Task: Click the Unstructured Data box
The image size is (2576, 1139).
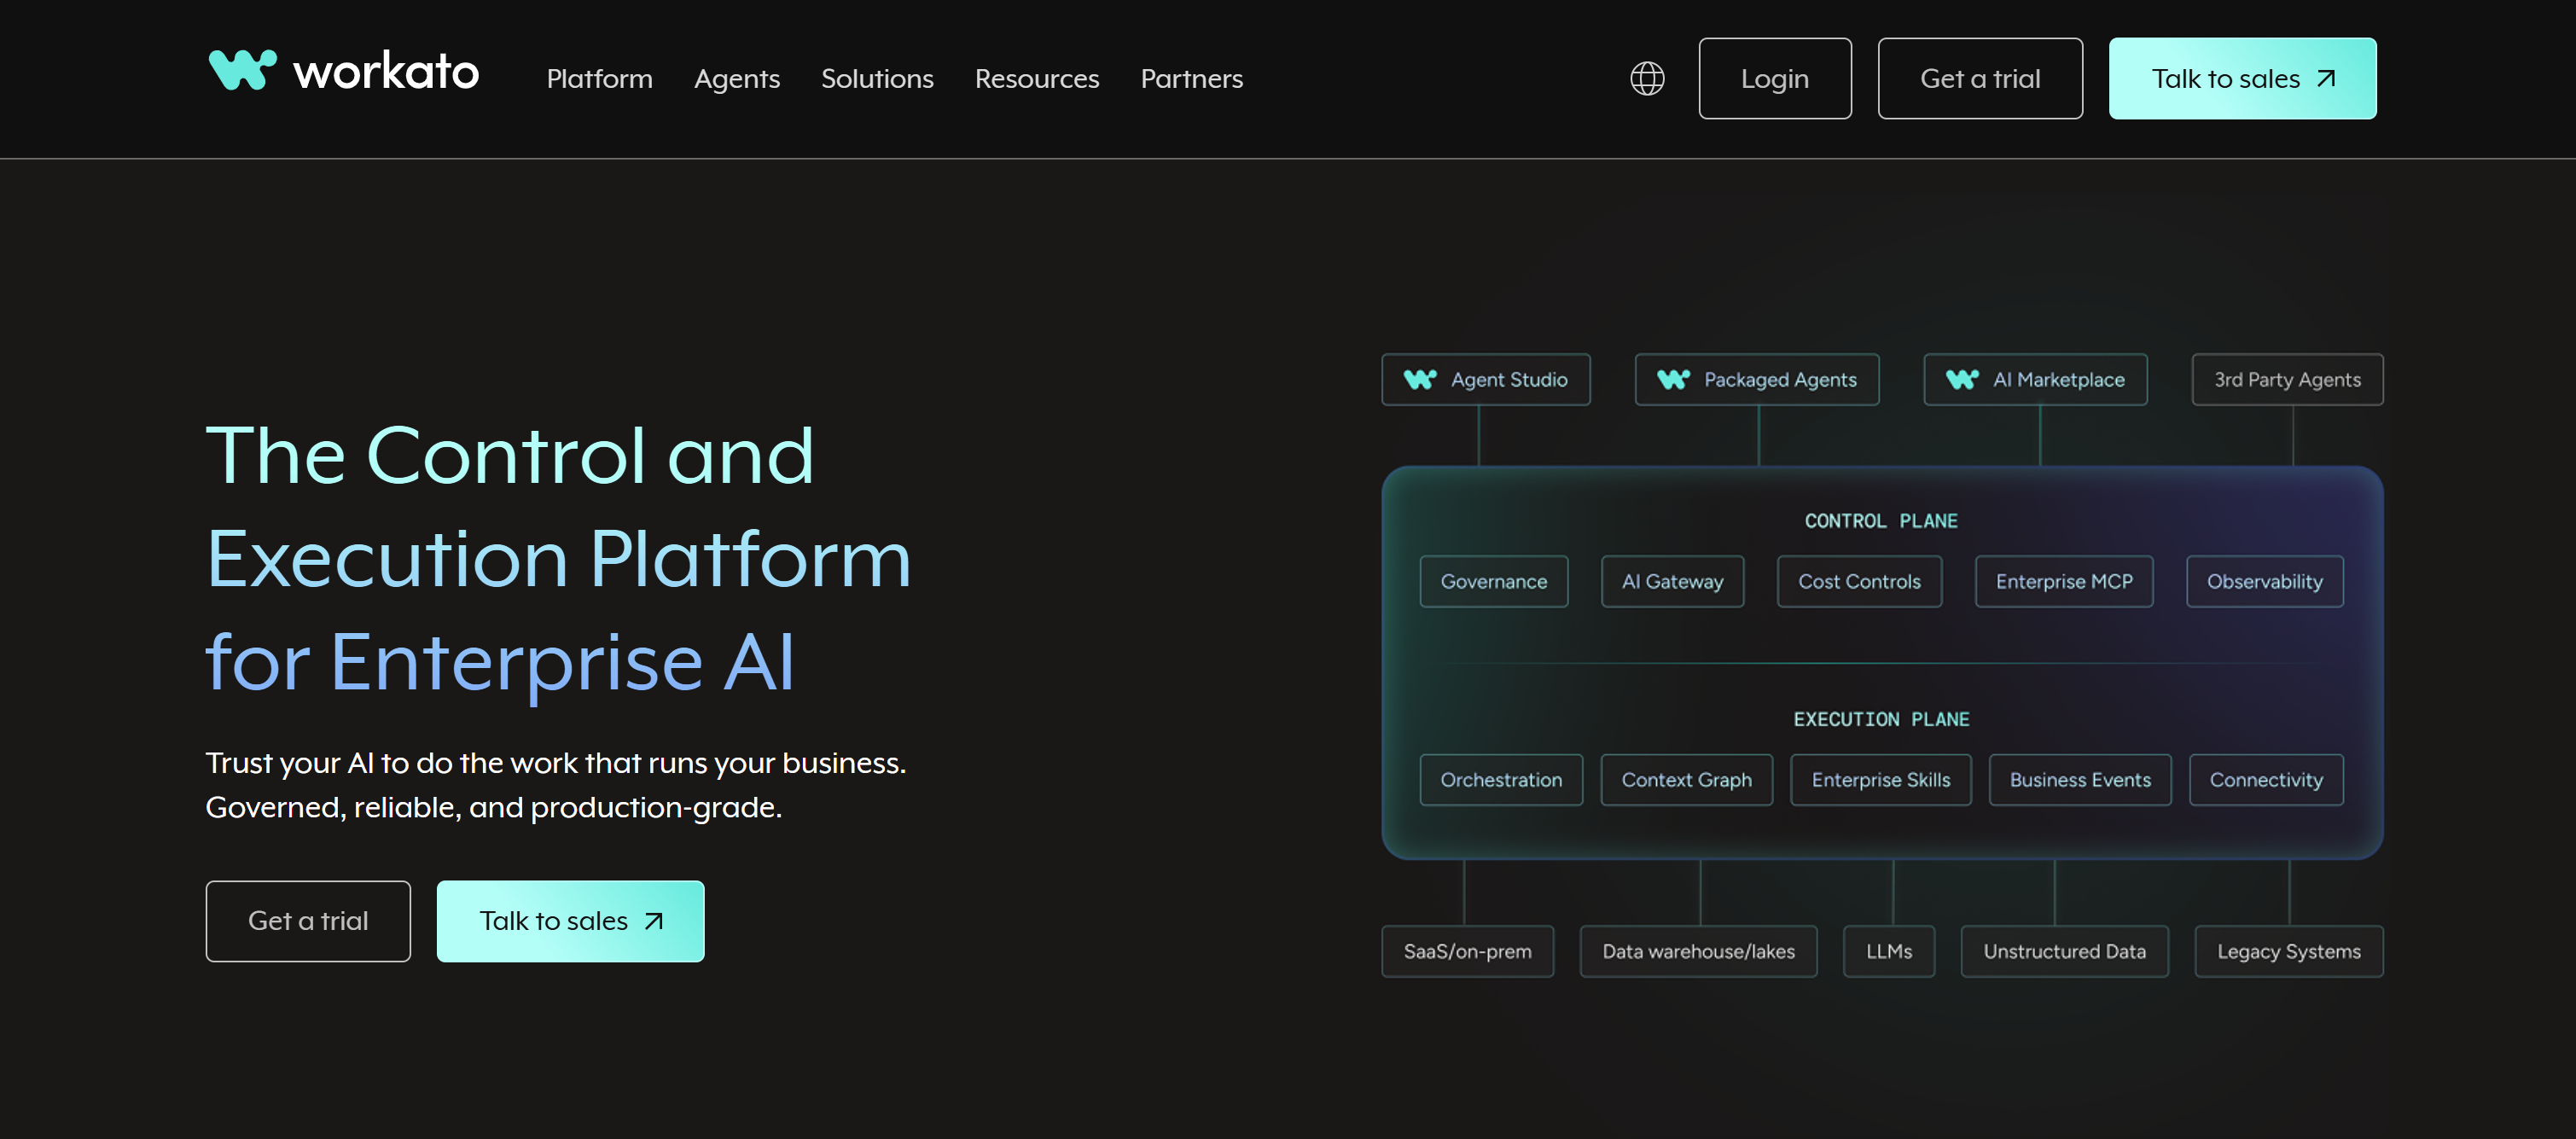Action: coord(2065,951)
